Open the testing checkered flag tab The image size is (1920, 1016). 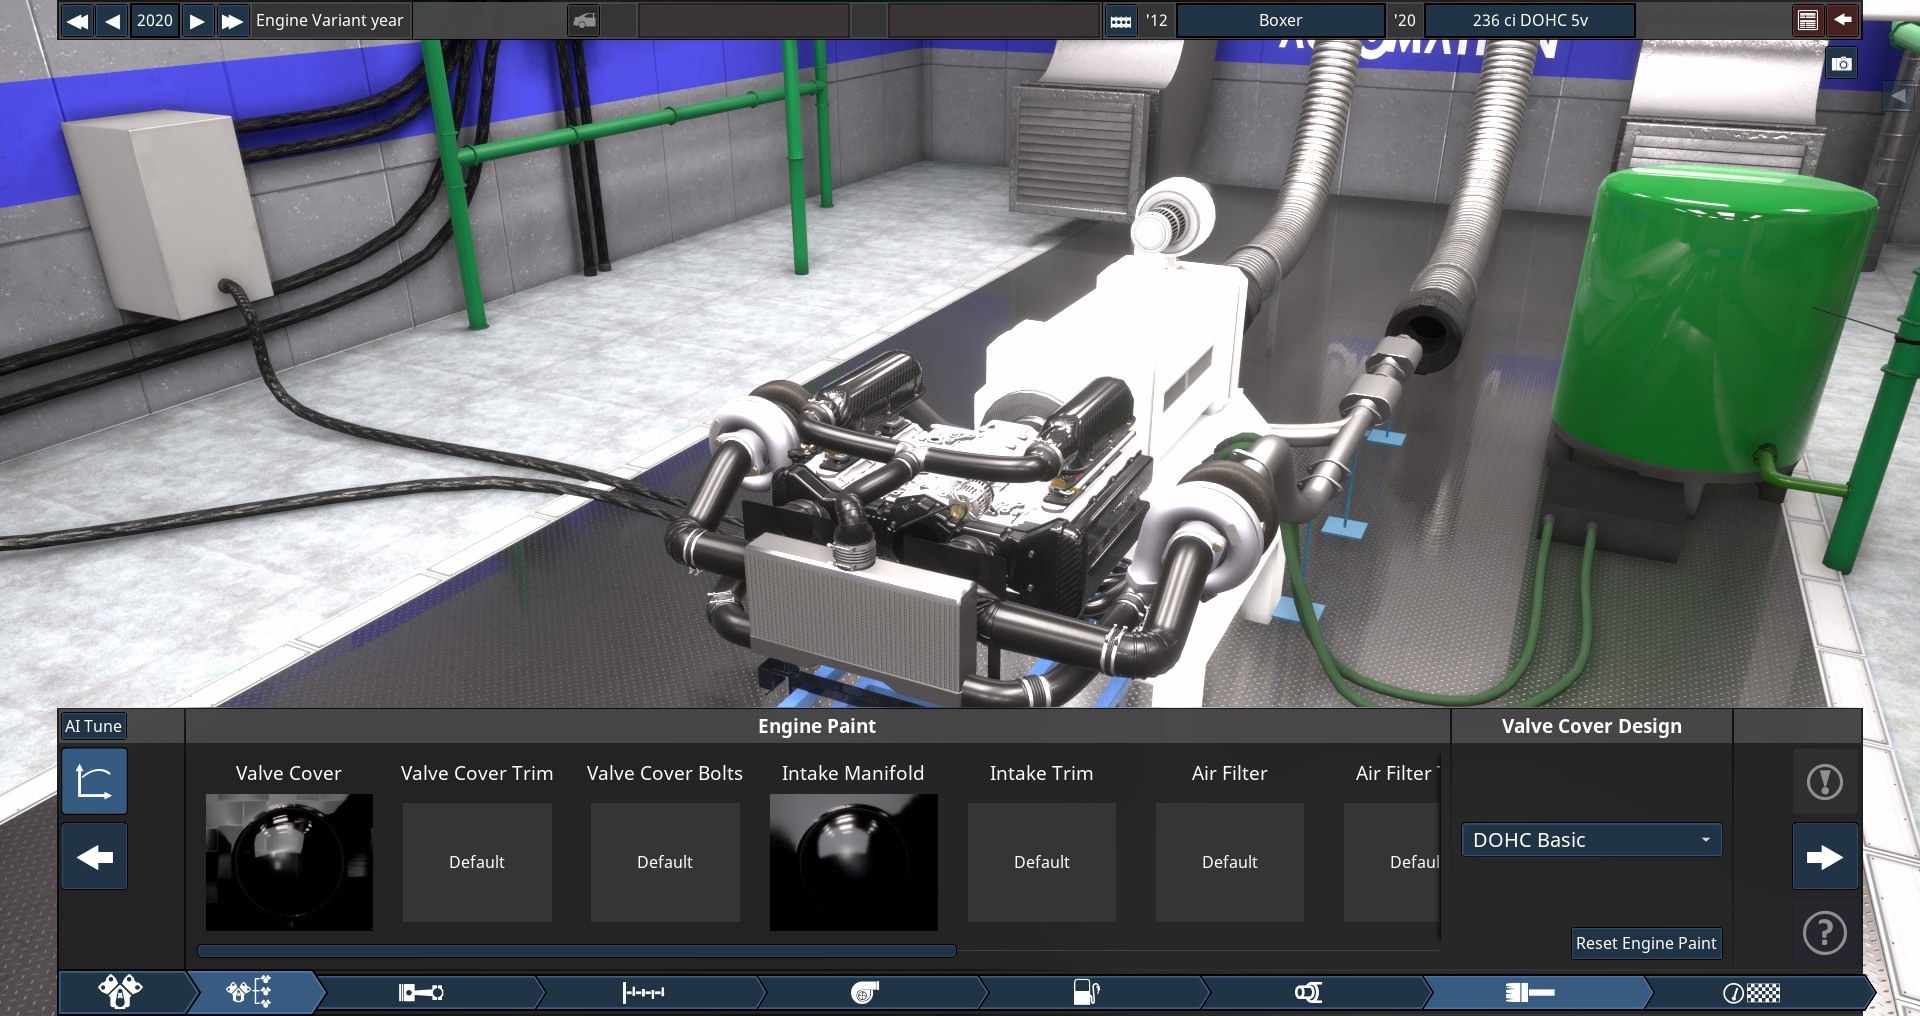(1752, 992)
